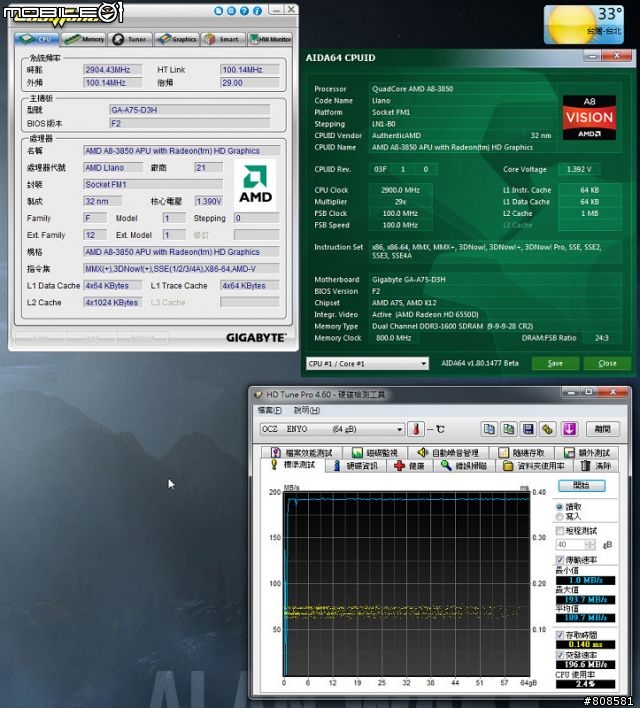Select the 讀取 read radio button

(560, 507)
